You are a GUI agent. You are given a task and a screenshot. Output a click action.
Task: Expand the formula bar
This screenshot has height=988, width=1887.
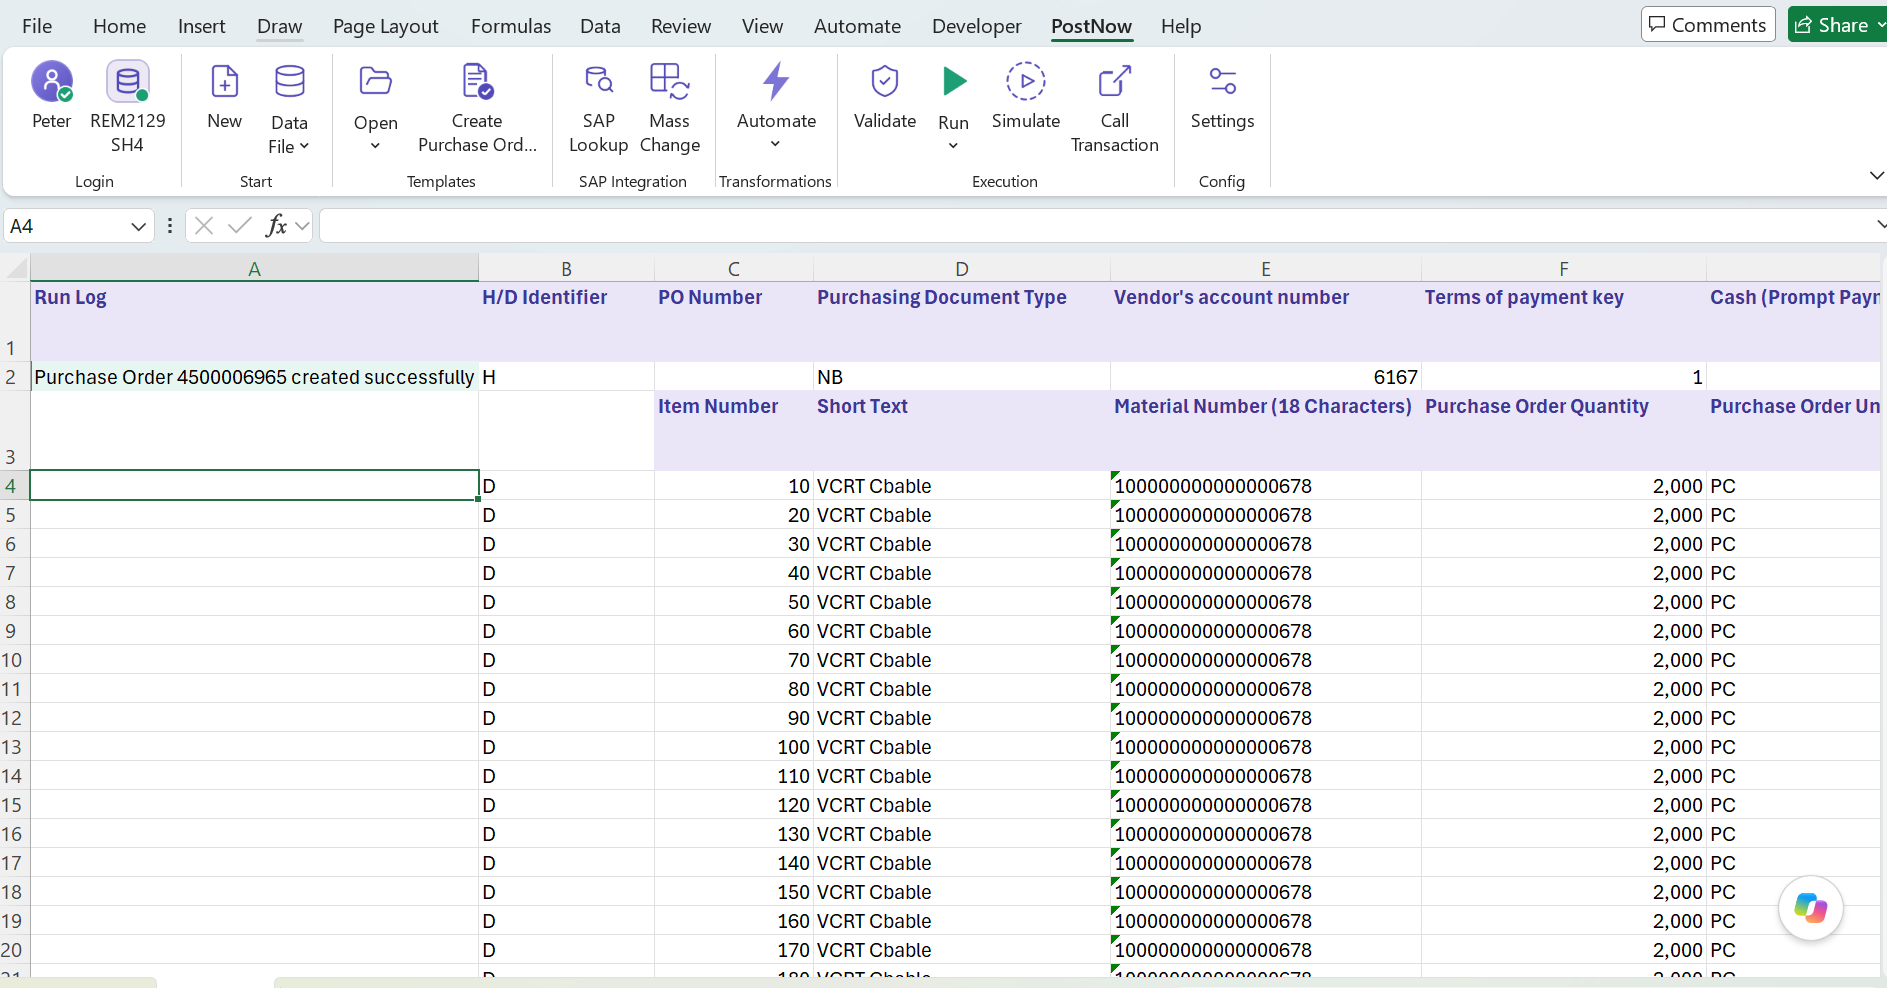(1881, 225)
